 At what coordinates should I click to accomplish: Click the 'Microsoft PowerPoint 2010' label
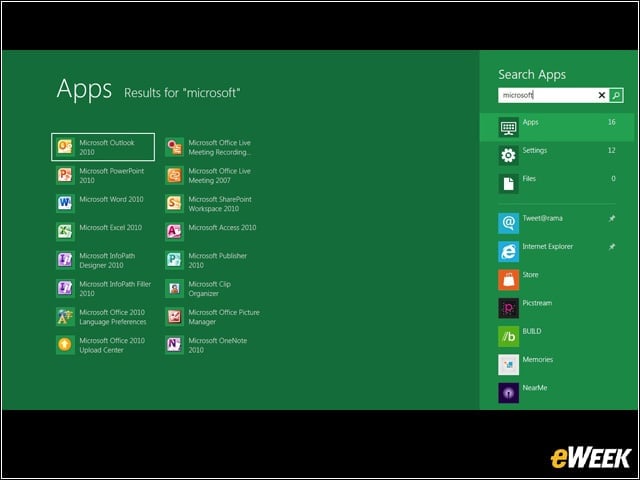tap(111, 176)
